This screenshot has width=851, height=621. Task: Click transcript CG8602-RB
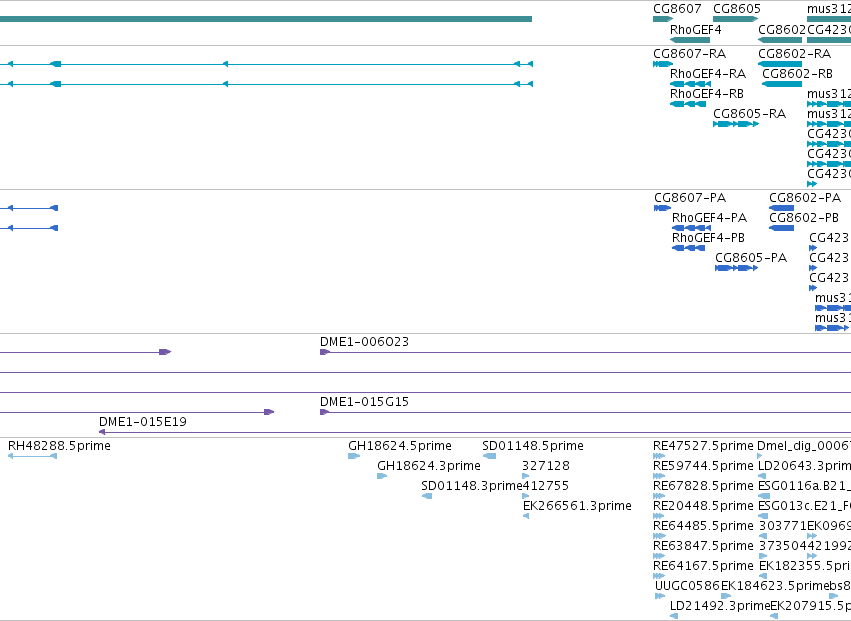[797, 74]
